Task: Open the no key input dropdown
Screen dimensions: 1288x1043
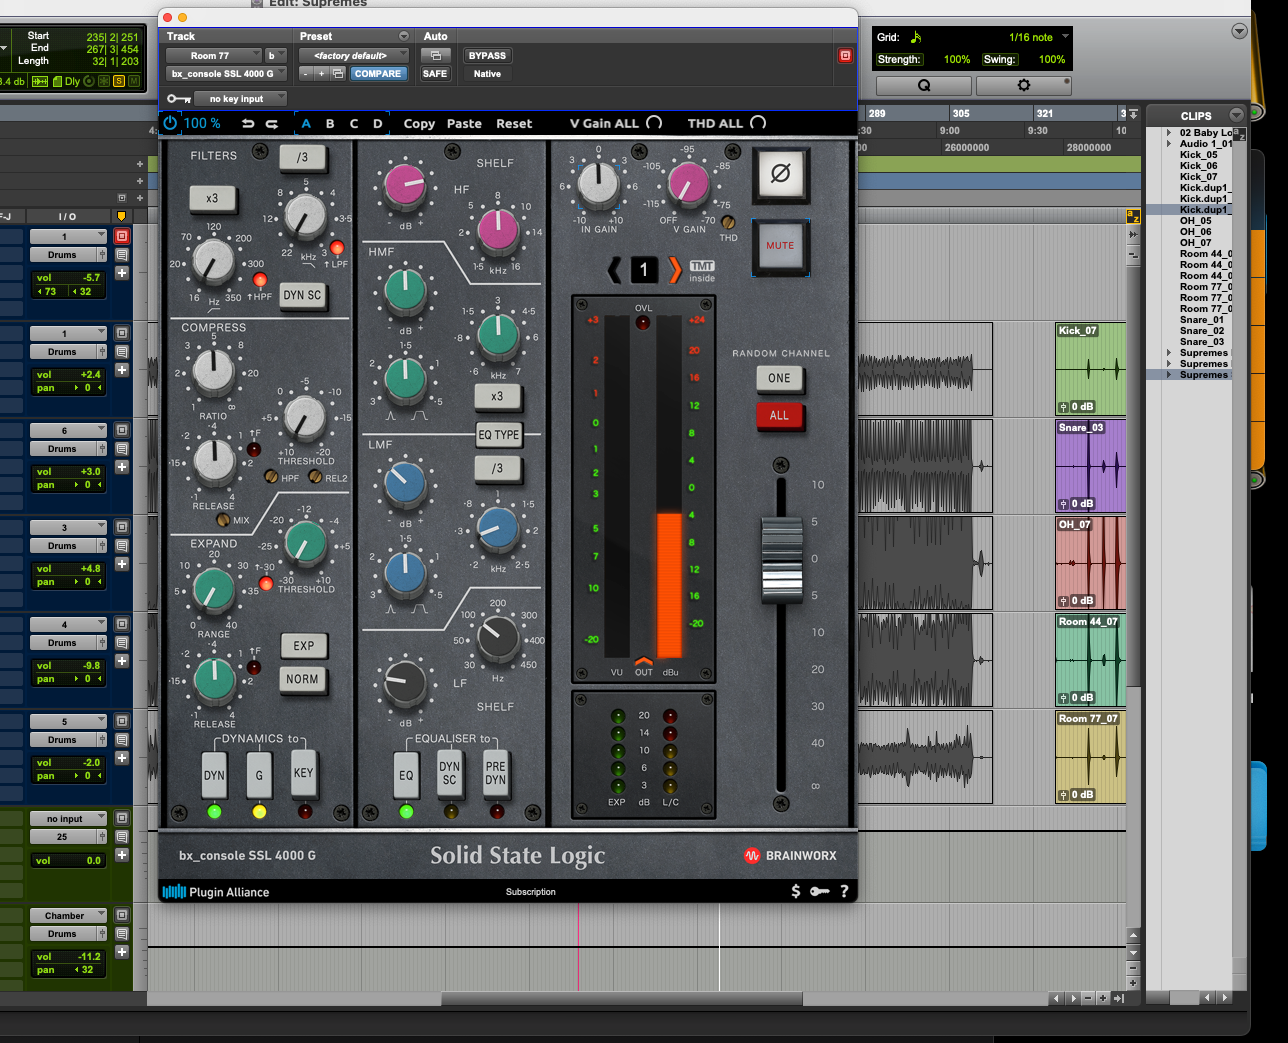Action: [x=240, y=99]
